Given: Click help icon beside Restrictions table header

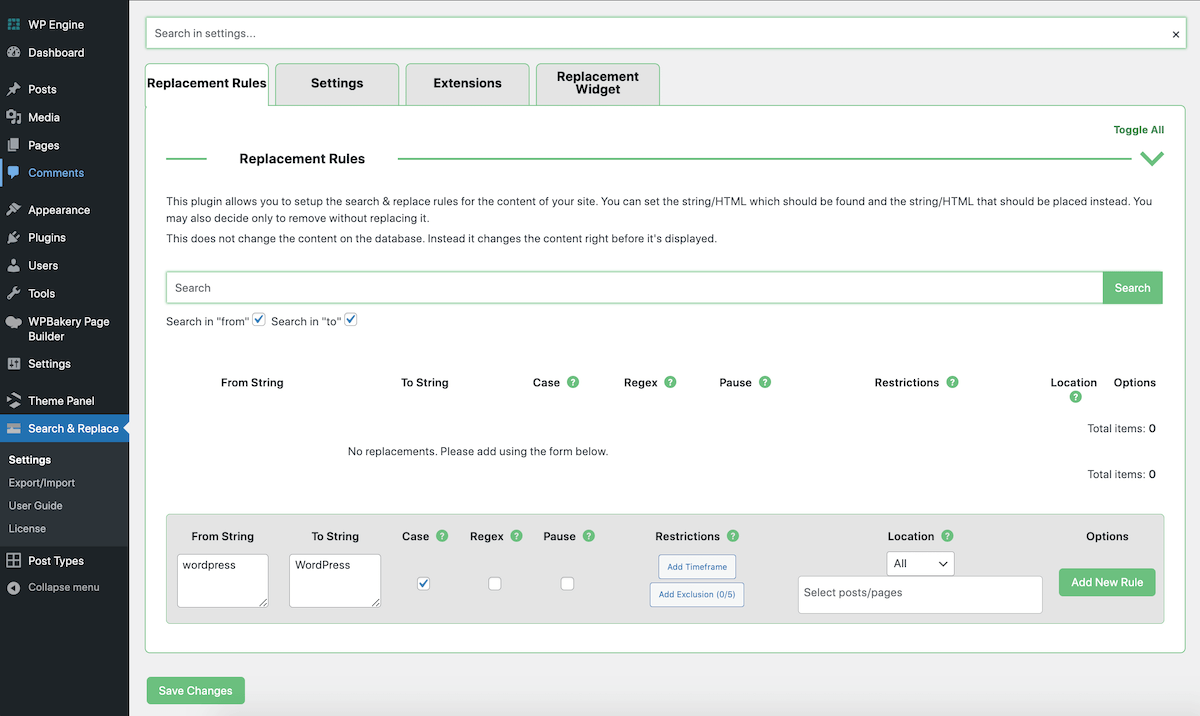Looking at the screenshot, I should [x=953, y=382].
